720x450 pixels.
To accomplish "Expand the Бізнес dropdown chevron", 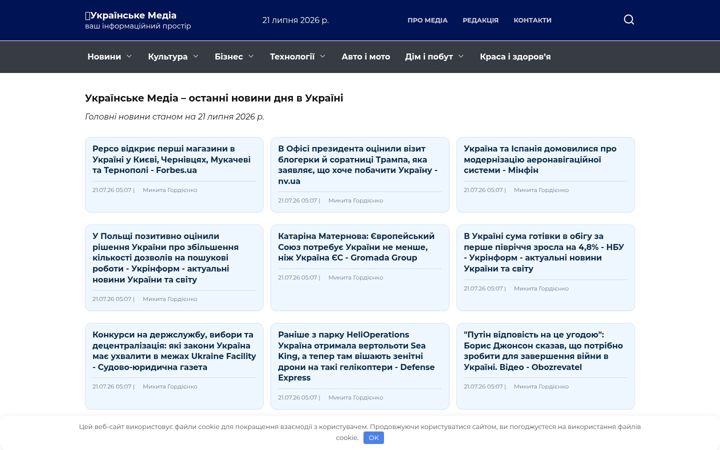I will tap(251, 56).
